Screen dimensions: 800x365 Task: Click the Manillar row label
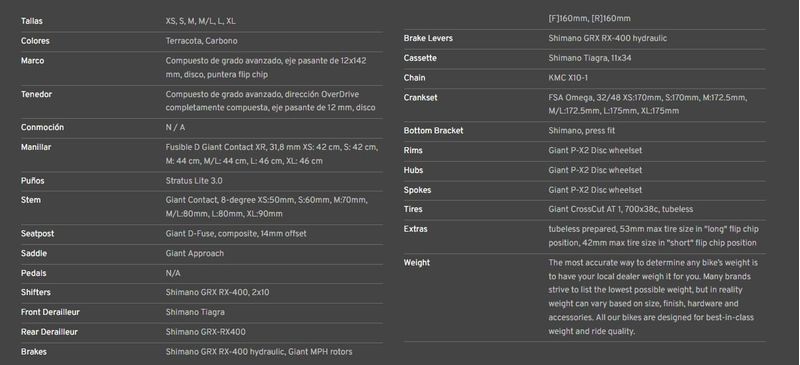pos(36,147)
